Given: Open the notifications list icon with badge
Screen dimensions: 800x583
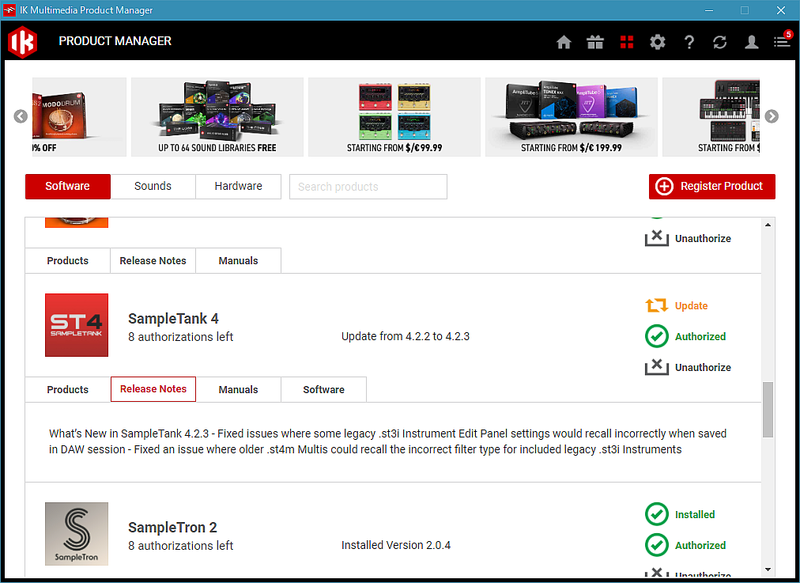Looking at the screenshot, I should (x=783, y=41).
